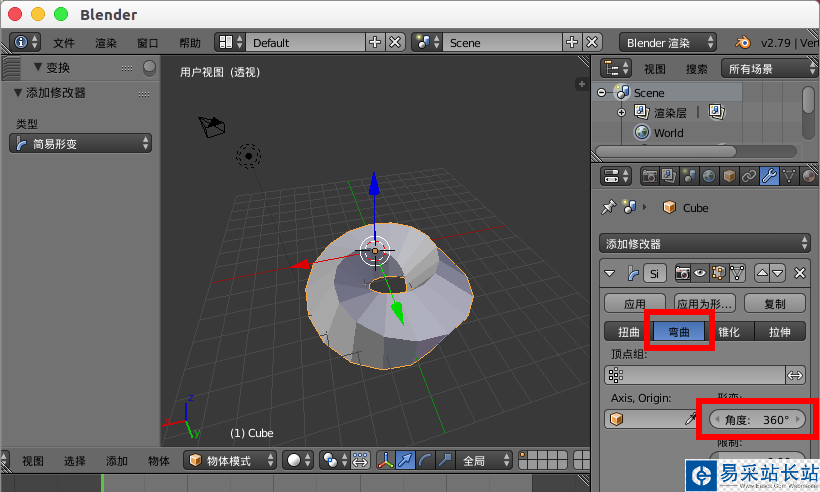
Task: Toggle modifier display in render camera icon
Action: (682, 273)
